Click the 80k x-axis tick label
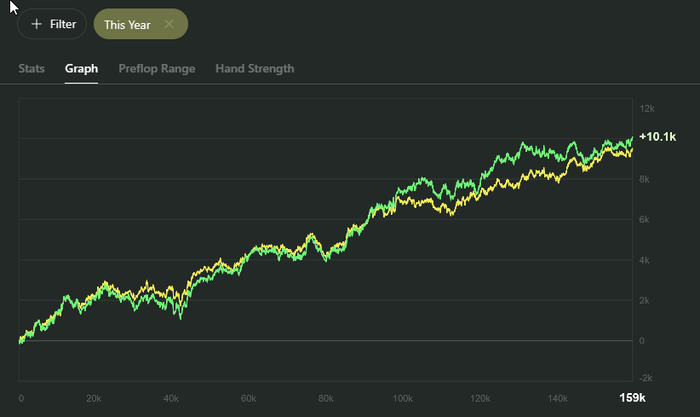 click(x=325, y=398)
